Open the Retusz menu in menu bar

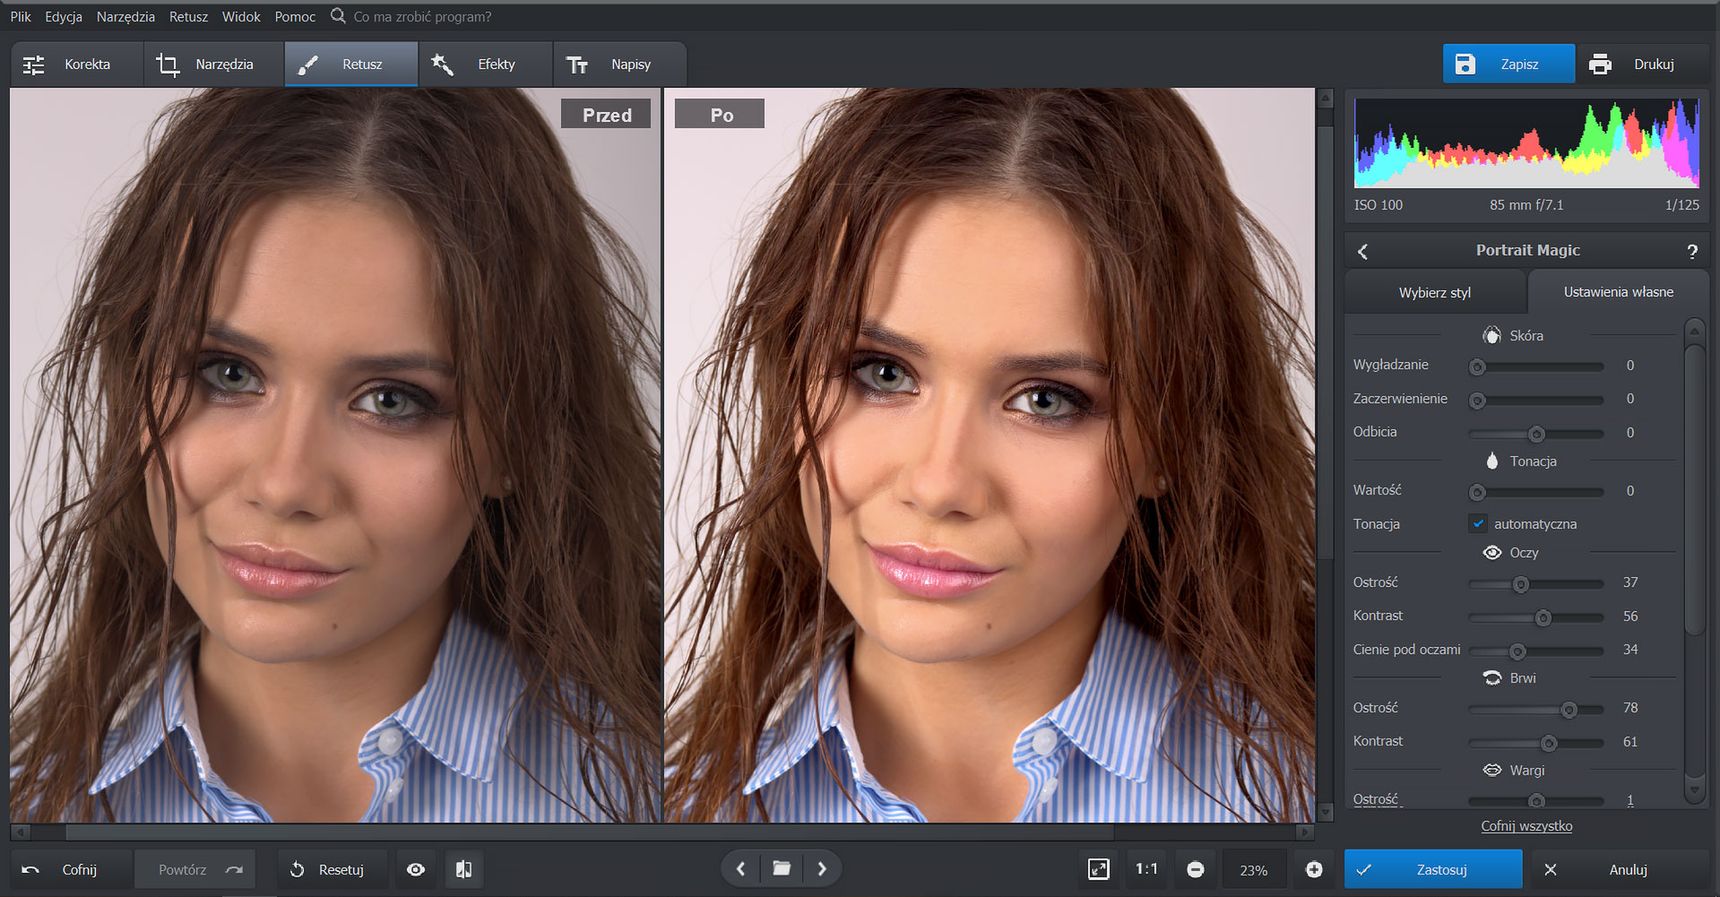pos(188,17)
